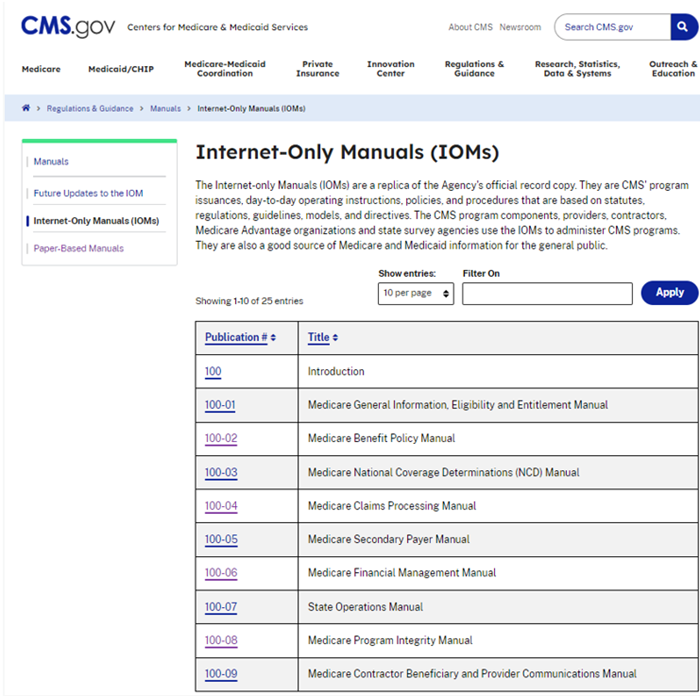The image size is (700, 696).
Task: Open Future Updates to the IOM
Action: point(88,193)
